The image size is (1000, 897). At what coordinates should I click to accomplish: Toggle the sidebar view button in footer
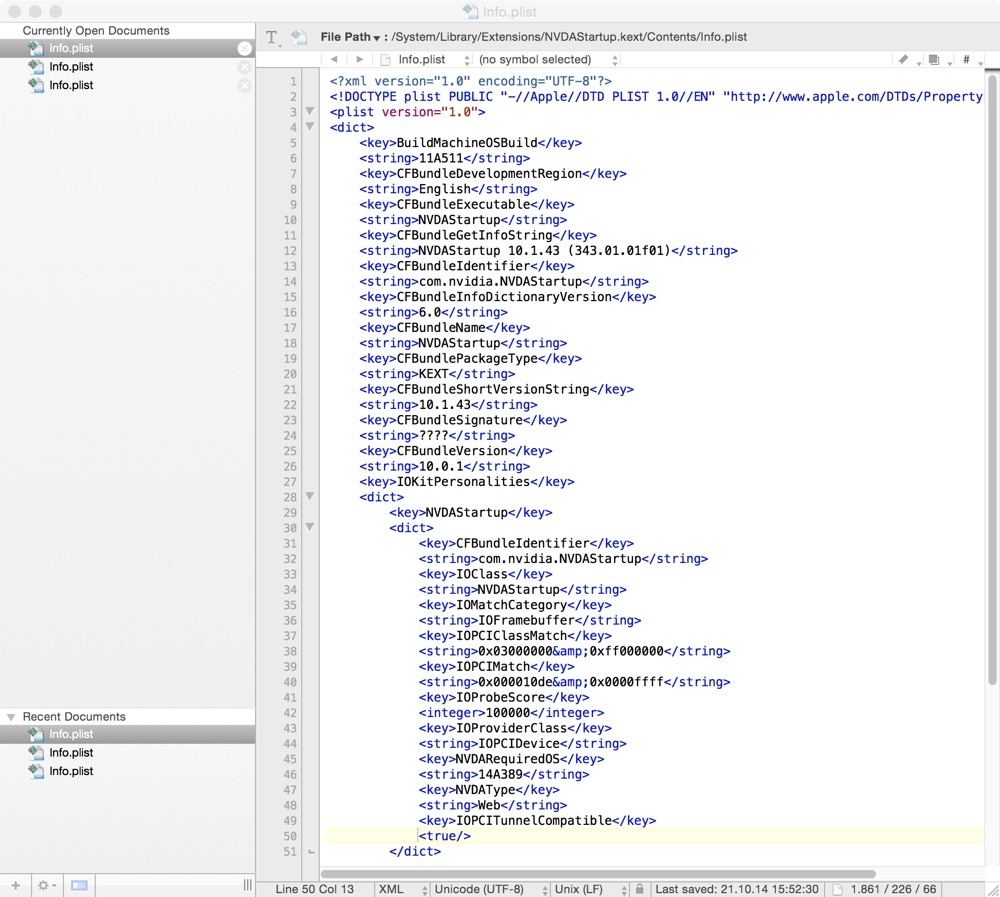point(79,886)
